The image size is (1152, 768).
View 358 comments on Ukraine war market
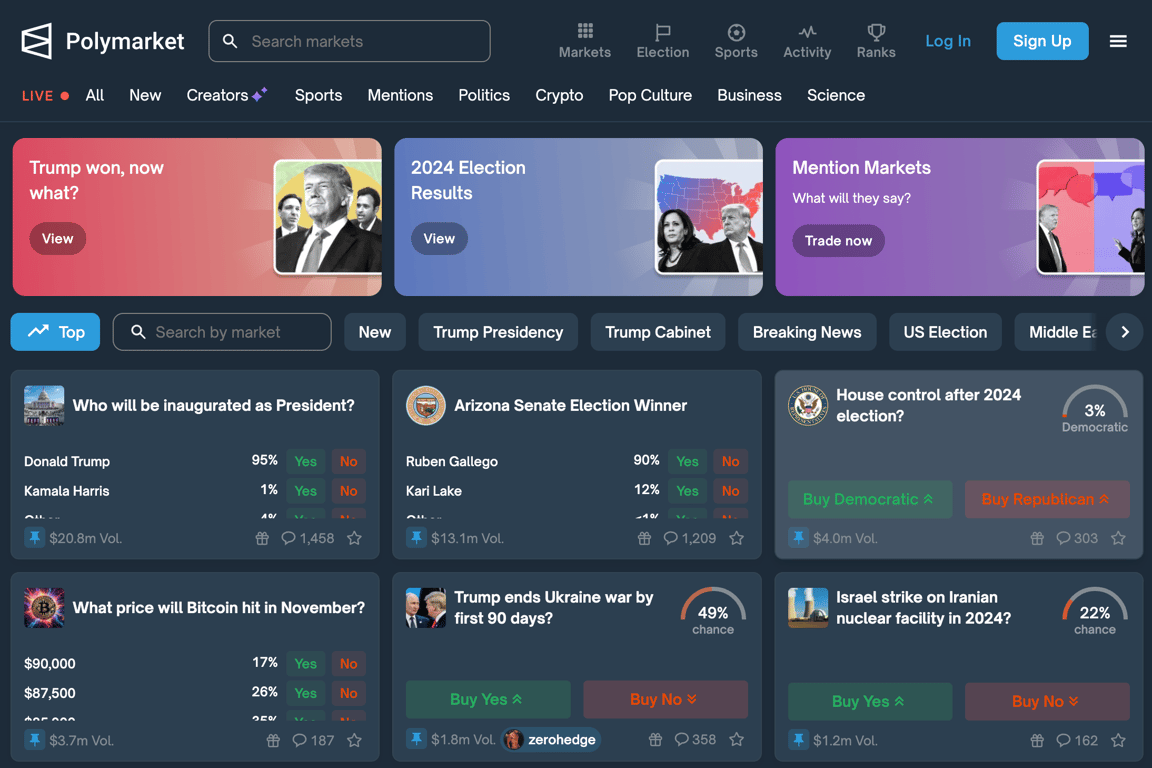pyautogui.click(x=695, y=739)
